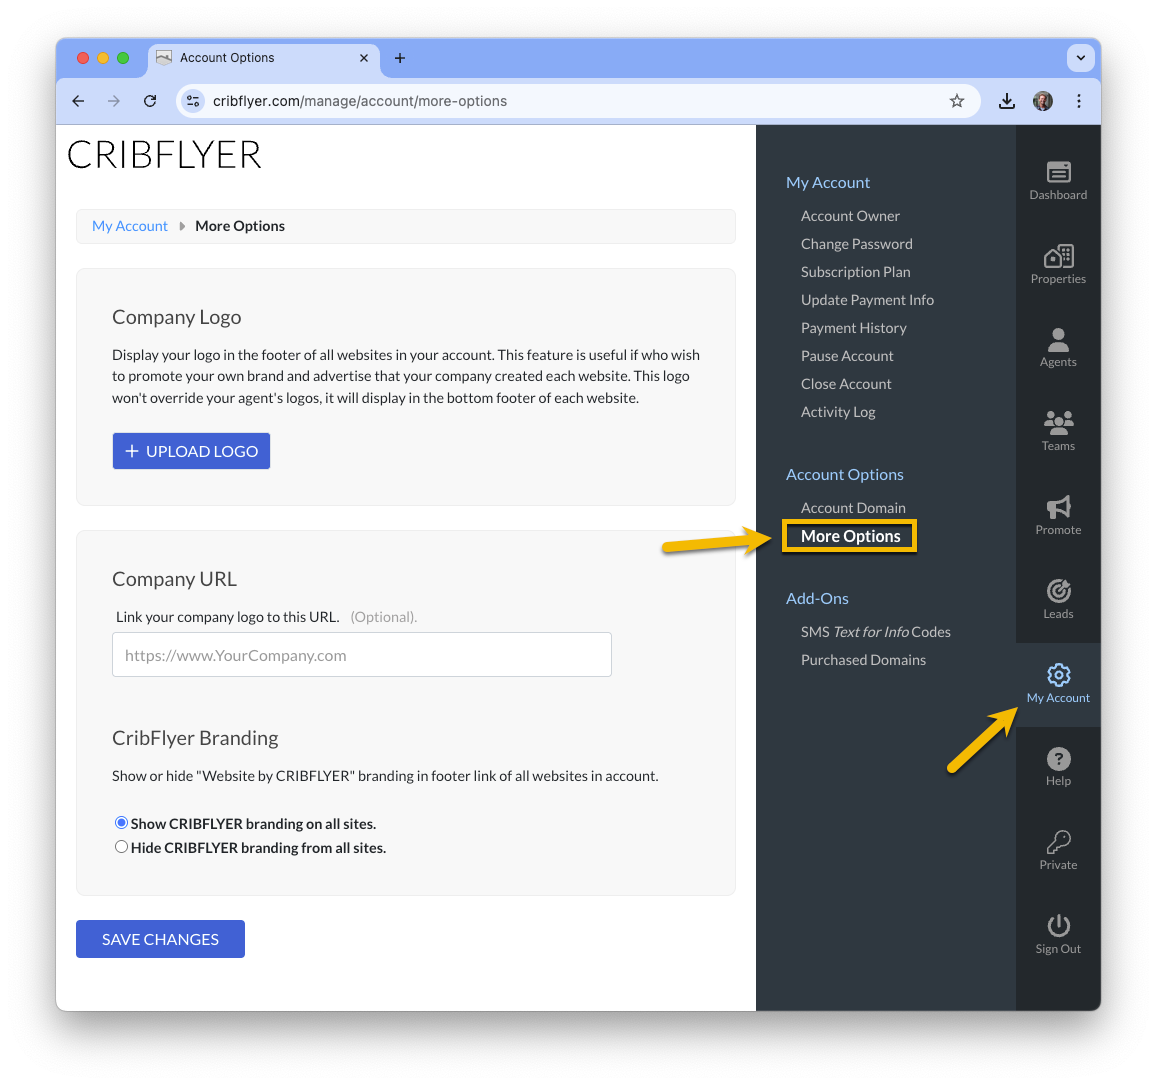Expand the browser tab search chevron

pyautogui.click(x=1080, y=58)
